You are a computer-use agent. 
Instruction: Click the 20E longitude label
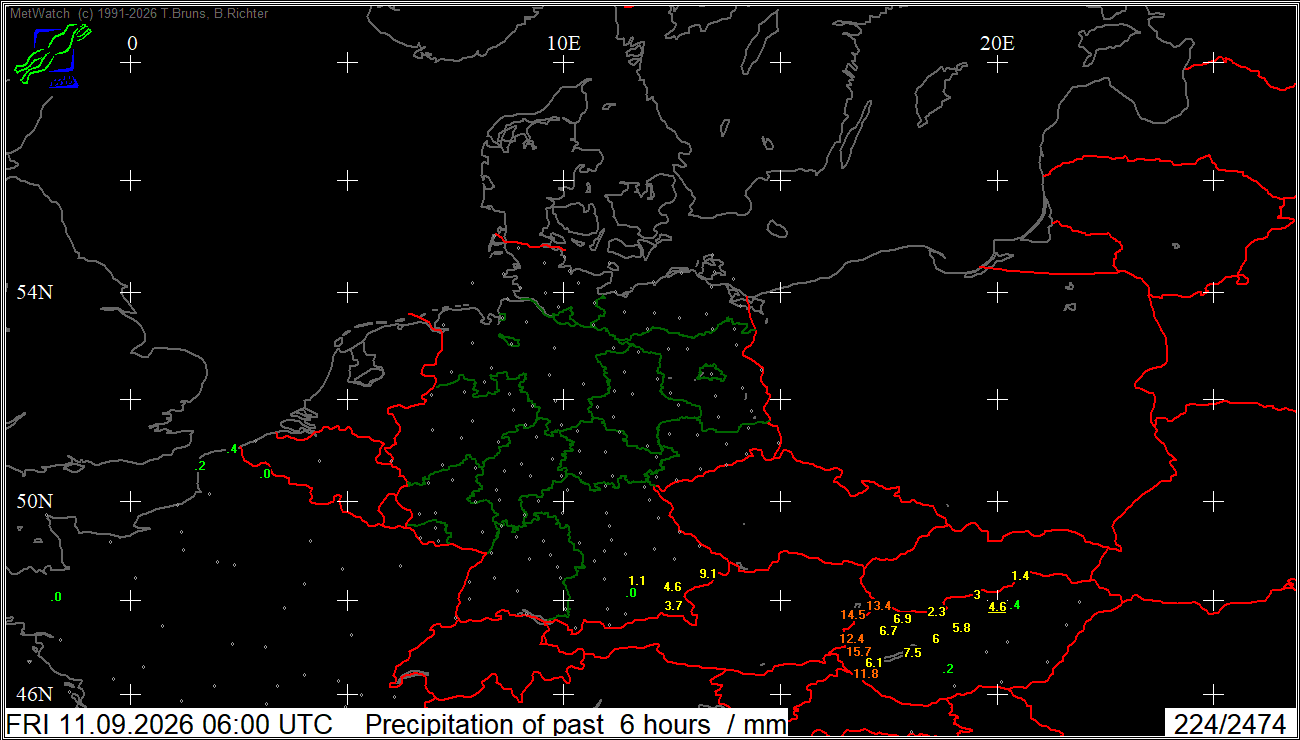997,43
